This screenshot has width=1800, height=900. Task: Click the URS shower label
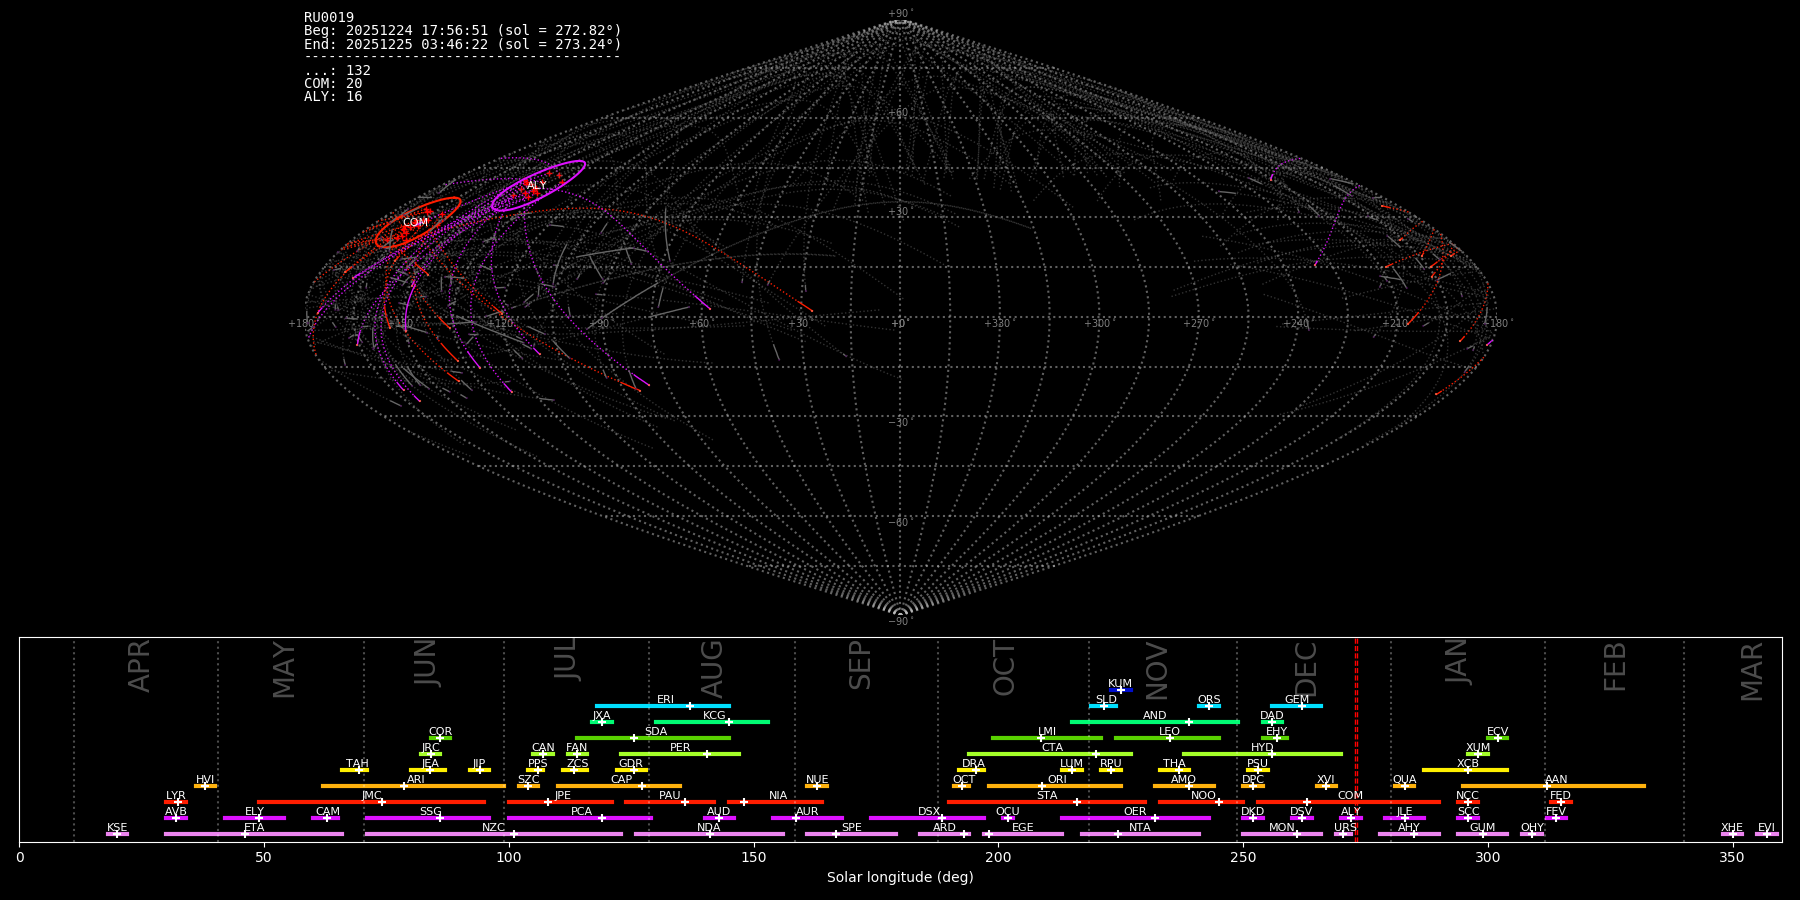coord(1346,827)
